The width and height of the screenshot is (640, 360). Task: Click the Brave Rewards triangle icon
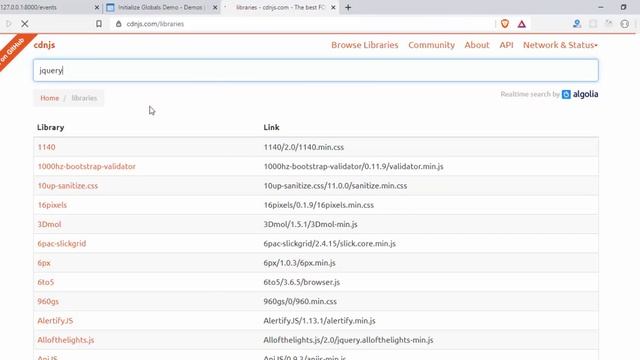pyautogui.click(x=522, y=24)
